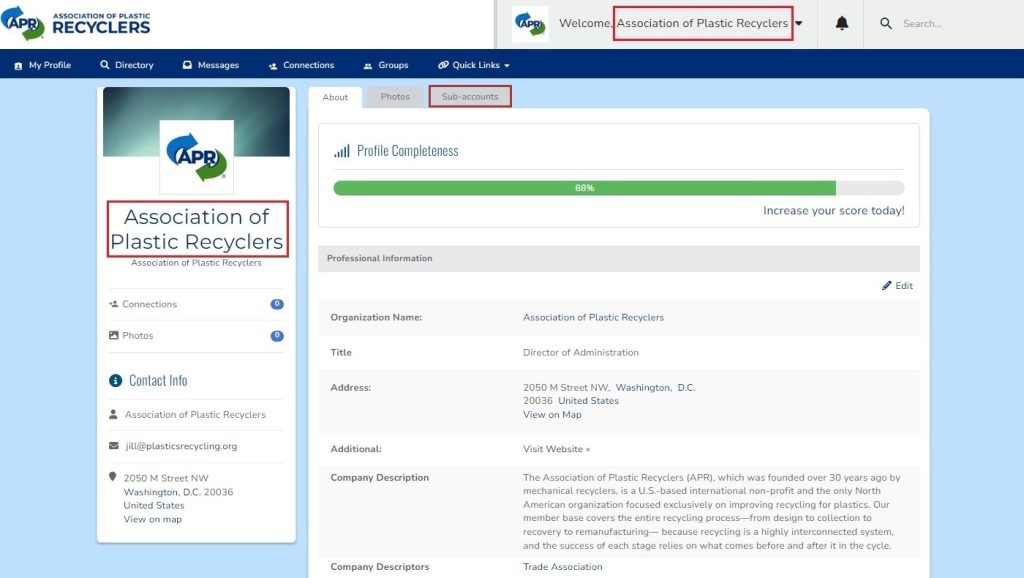Switch to the About tab
Viewport: 1024px width, 578px height.
click(335, 97)
